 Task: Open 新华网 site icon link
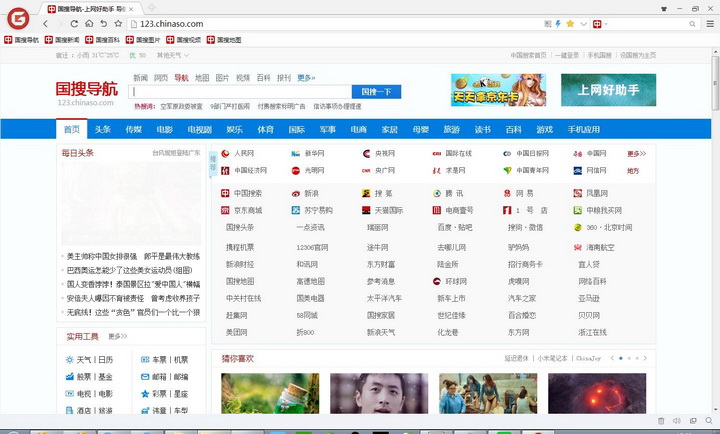(296, 153)
